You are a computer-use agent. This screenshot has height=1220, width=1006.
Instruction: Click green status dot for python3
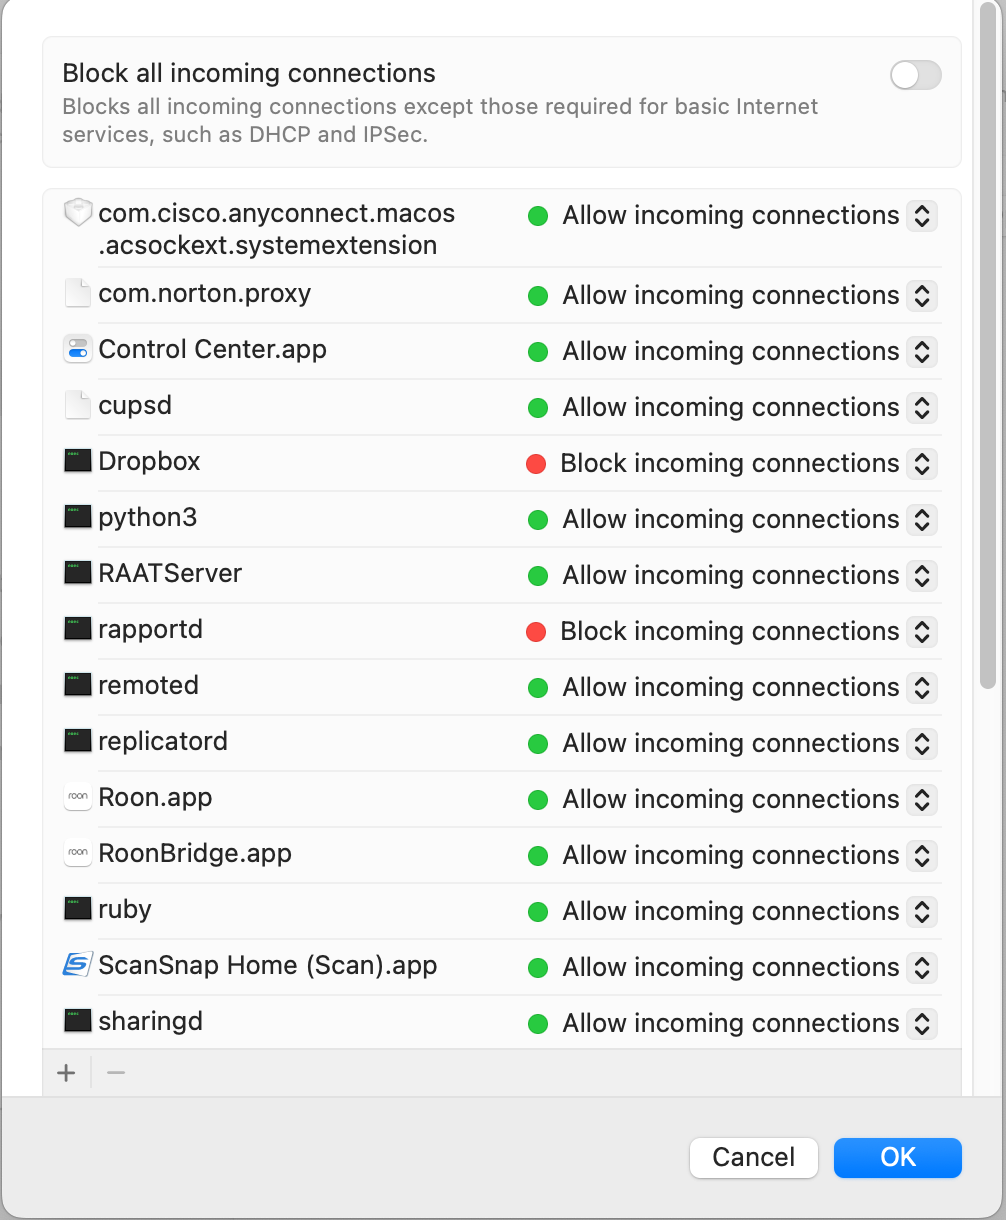(x=538, y=519)
